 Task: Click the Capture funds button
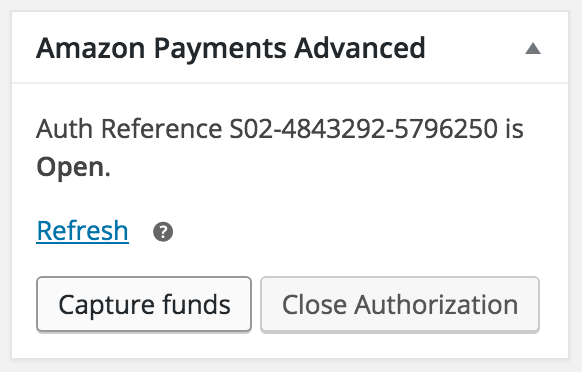pos(144,304)
